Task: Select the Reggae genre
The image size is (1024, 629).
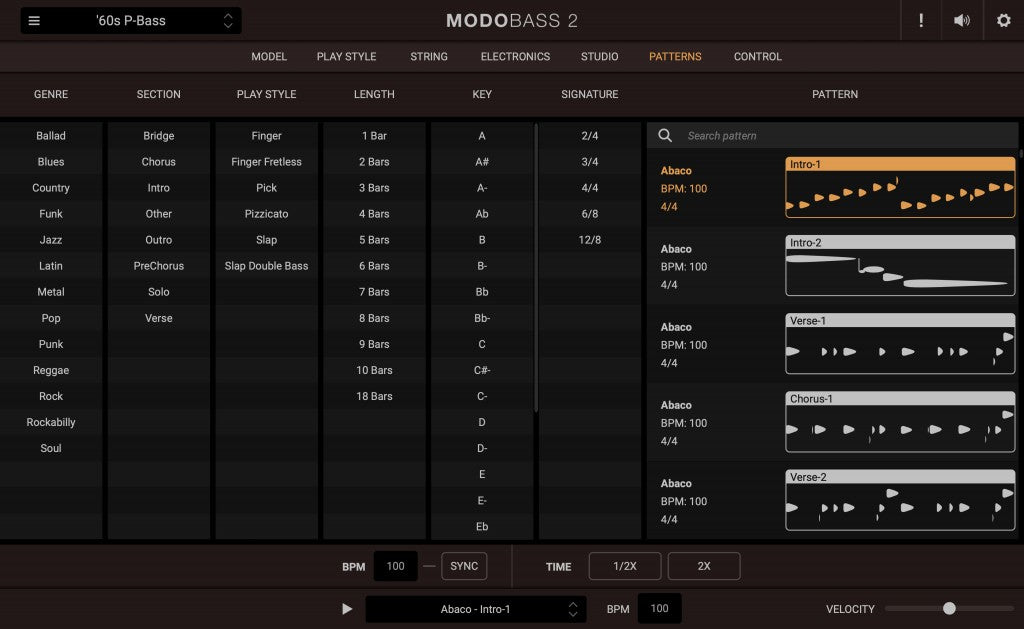Action: tap(51, 370)
